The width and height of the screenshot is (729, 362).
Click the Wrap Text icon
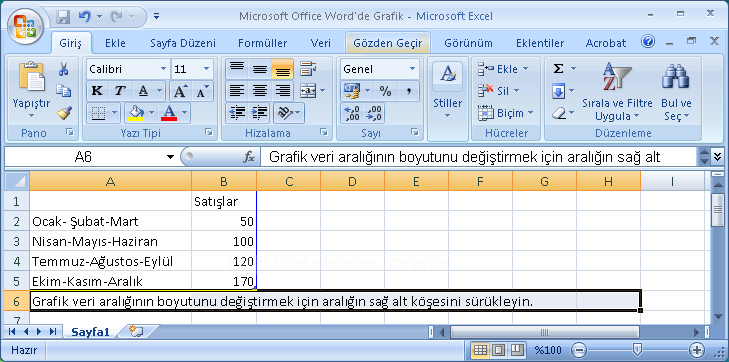308,69
